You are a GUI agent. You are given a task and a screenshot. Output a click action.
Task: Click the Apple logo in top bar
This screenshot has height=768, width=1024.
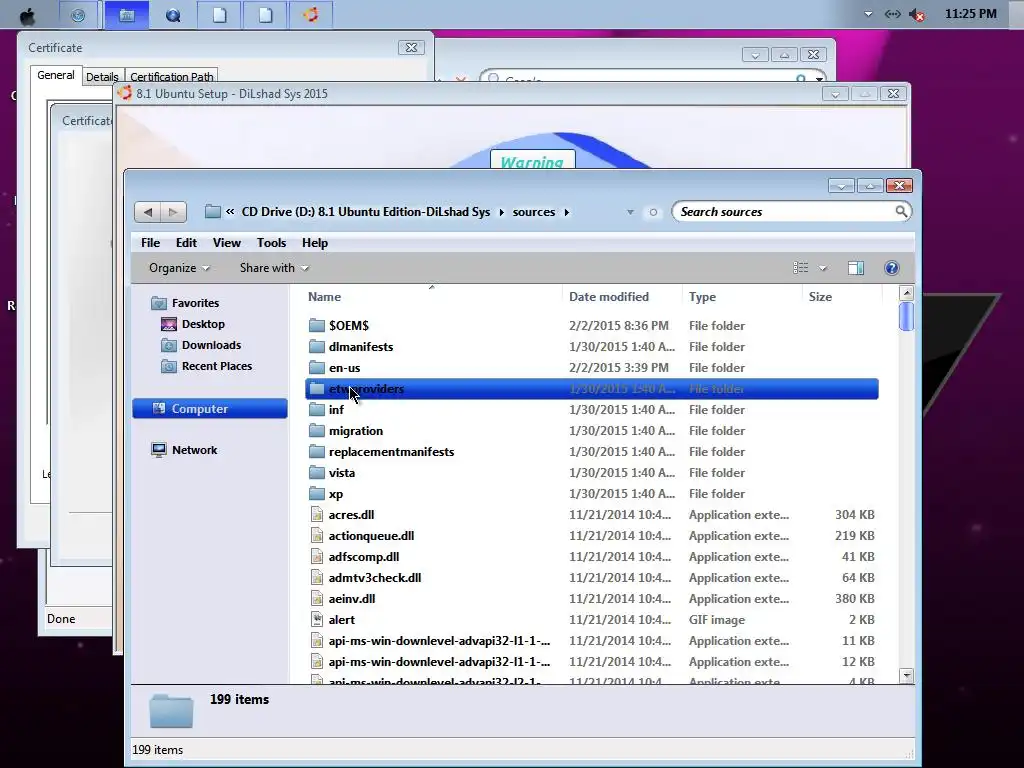[27, 15]
